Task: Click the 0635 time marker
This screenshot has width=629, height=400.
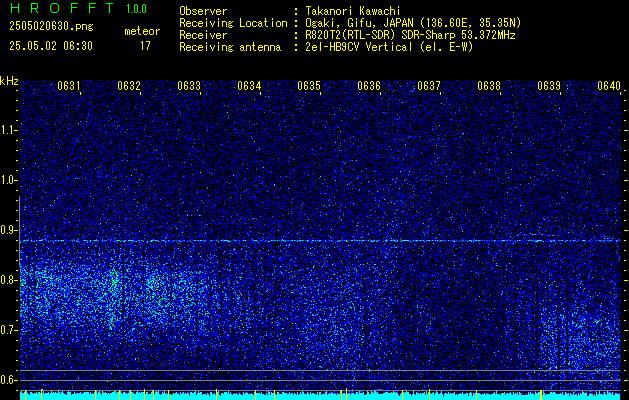Action: coord(309,86)
